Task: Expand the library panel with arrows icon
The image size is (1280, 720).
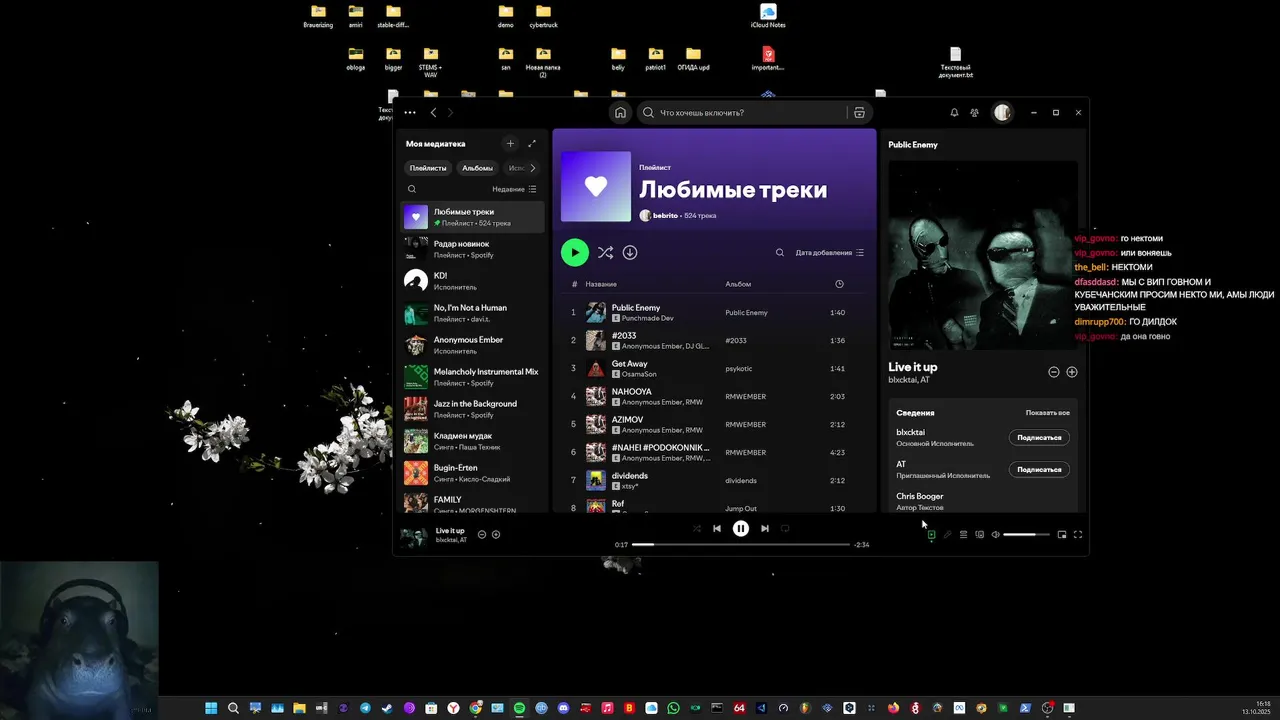Action: 532,144
